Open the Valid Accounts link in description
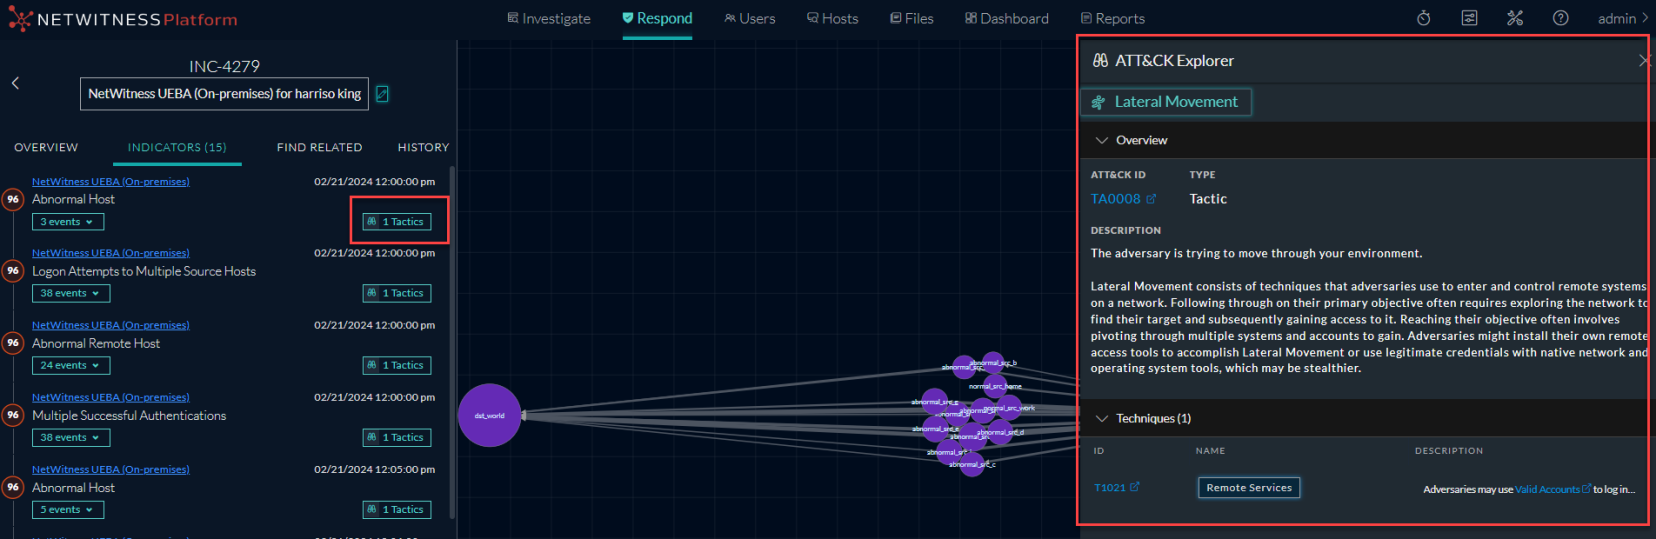This screenshot has width=1656, height=539. coord(1547,489)
